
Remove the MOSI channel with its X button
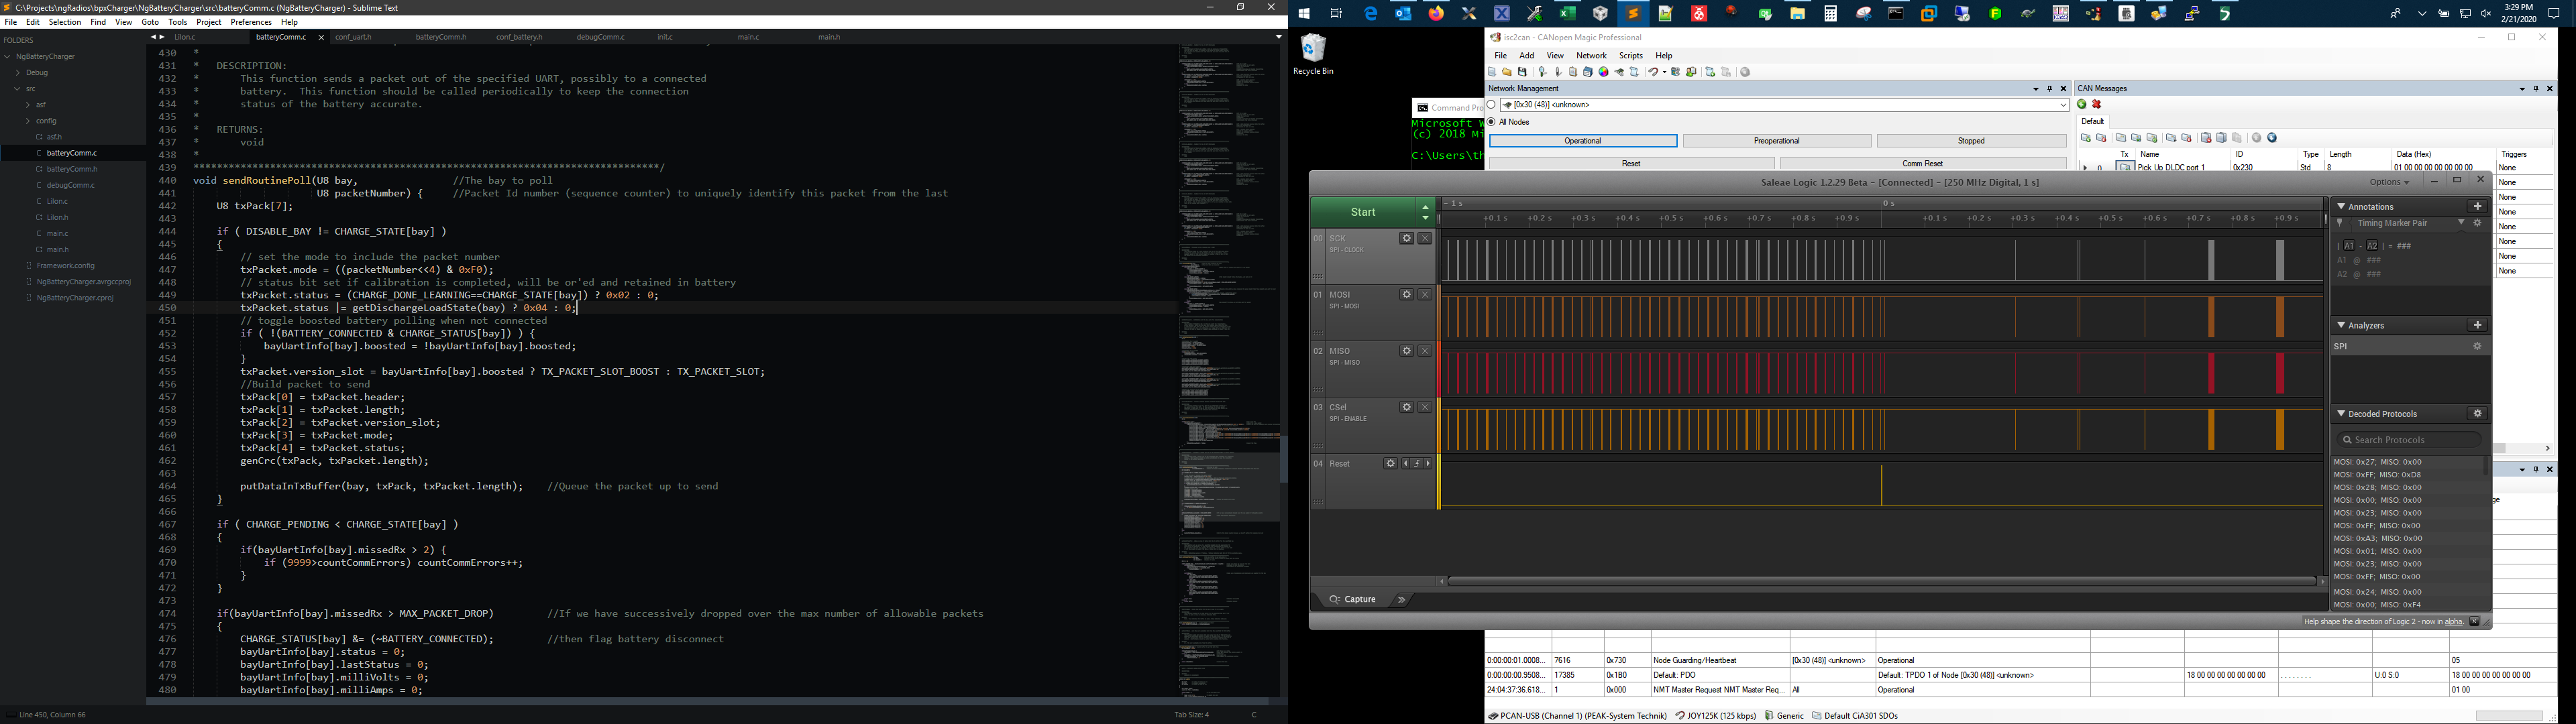pyautogui.click(x=1425, y=295)
